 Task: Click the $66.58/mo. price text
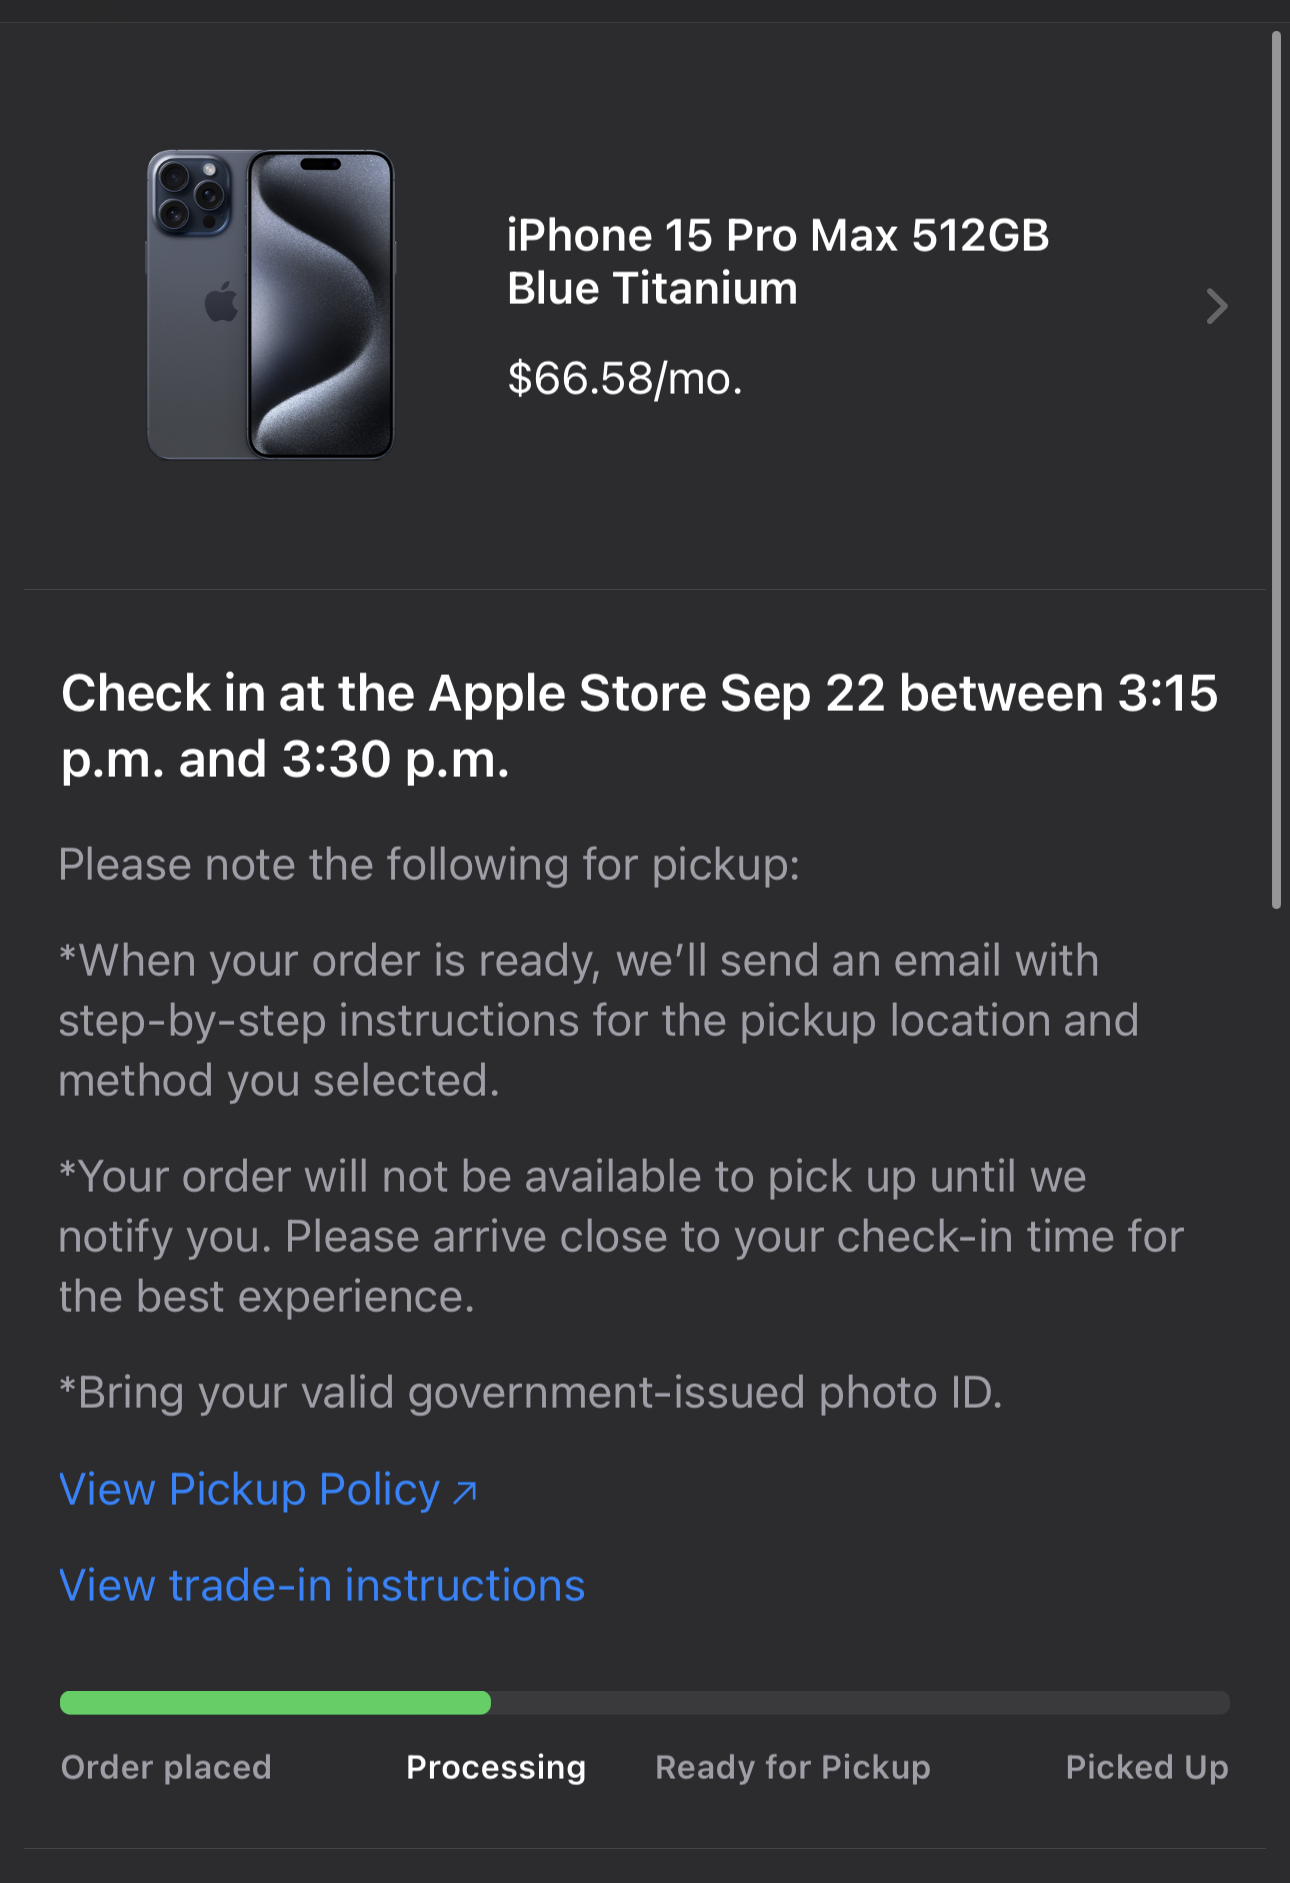tap(624, 379)
